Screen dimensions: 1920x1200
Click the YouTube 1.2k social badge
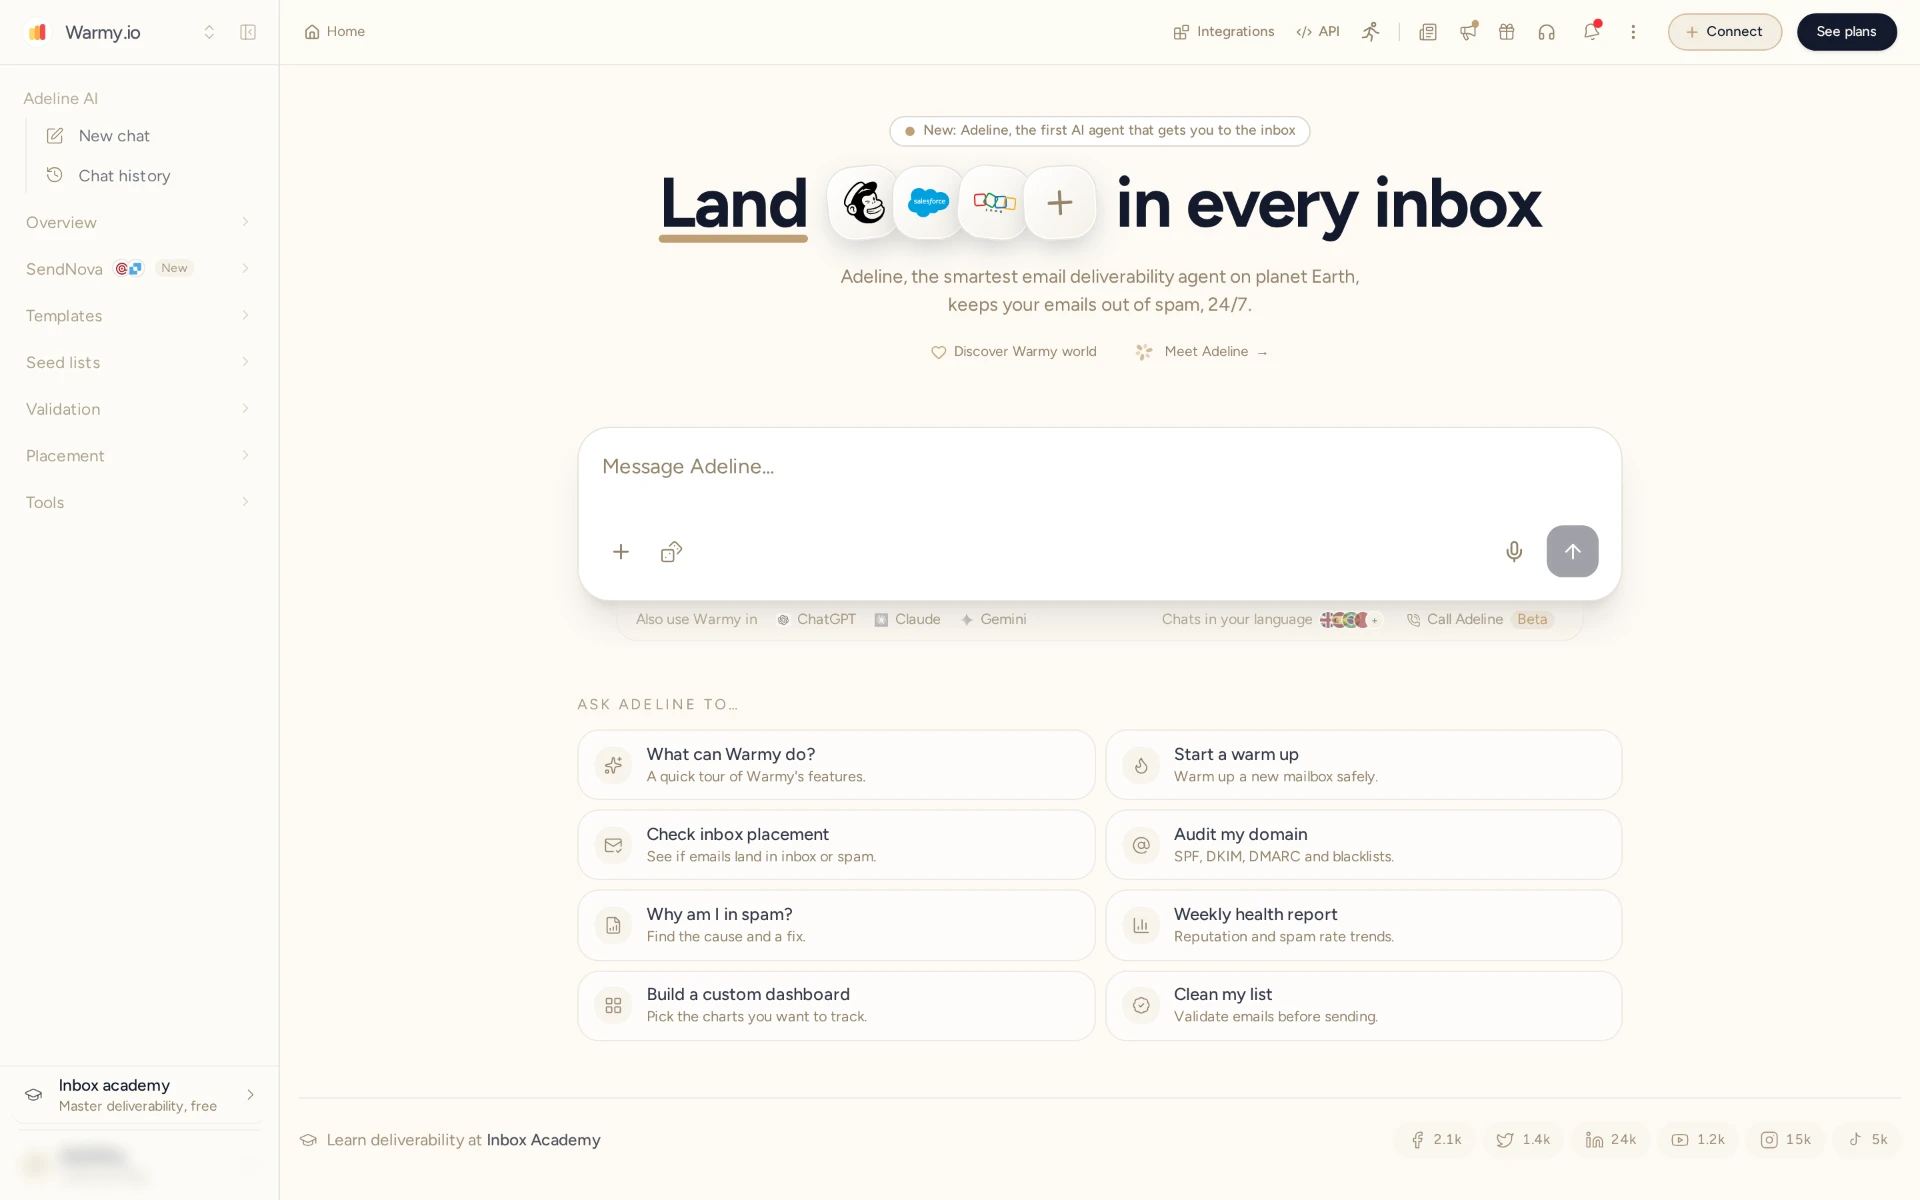pyautogui.click(x=1698, y=1140)
